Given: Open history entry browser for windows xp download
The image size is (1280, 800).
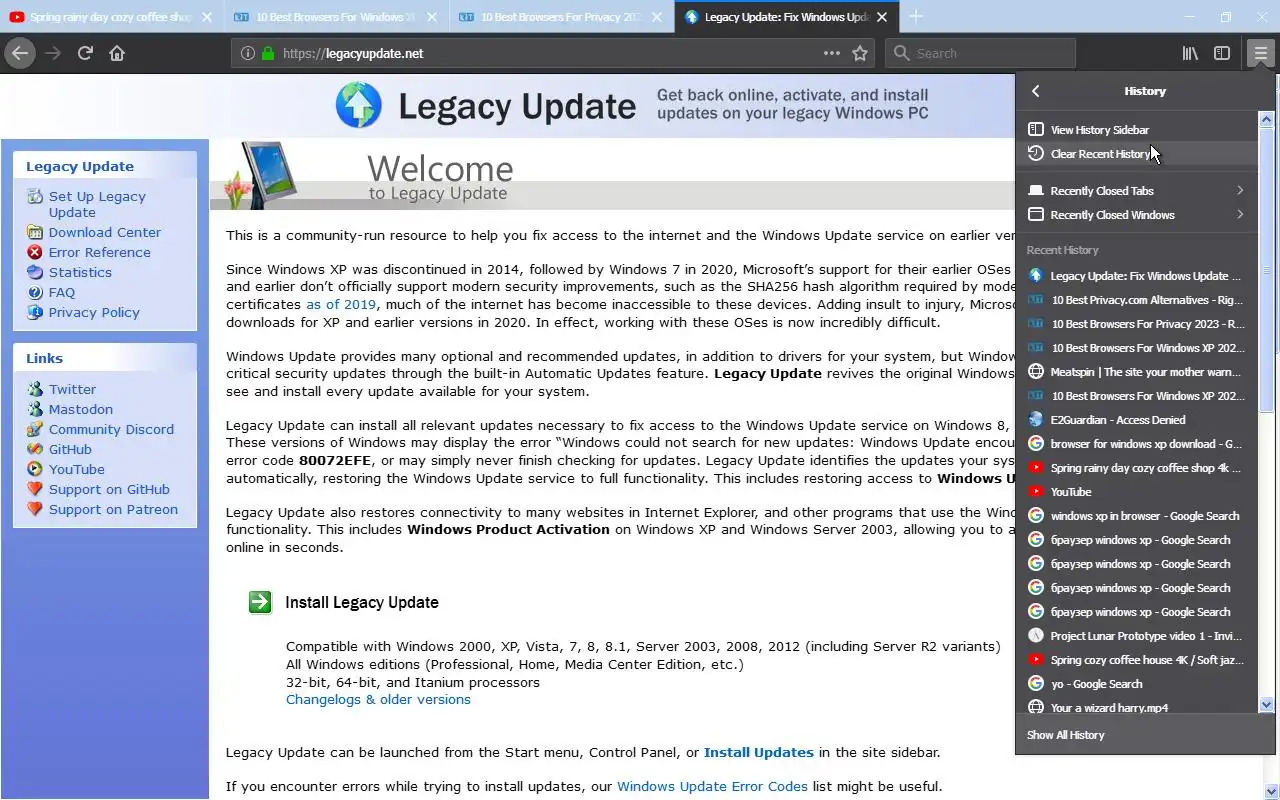Looking at the screenshot, I should click(x=1137, y=444).
